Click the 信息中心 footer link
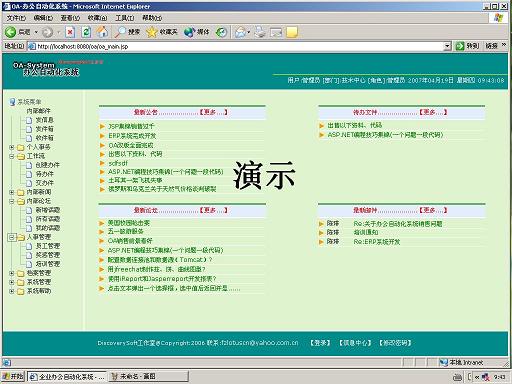The width and height of the screenshot is (512, 384). pyautogui.click(x=355, y=343)
